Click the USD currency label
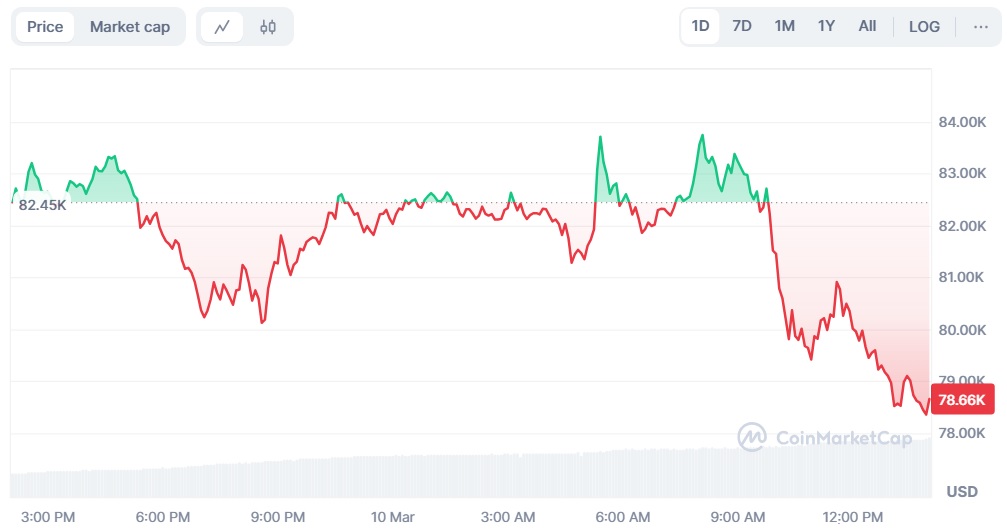Viewport: 1007px width, 531px height. pos(962,491)
